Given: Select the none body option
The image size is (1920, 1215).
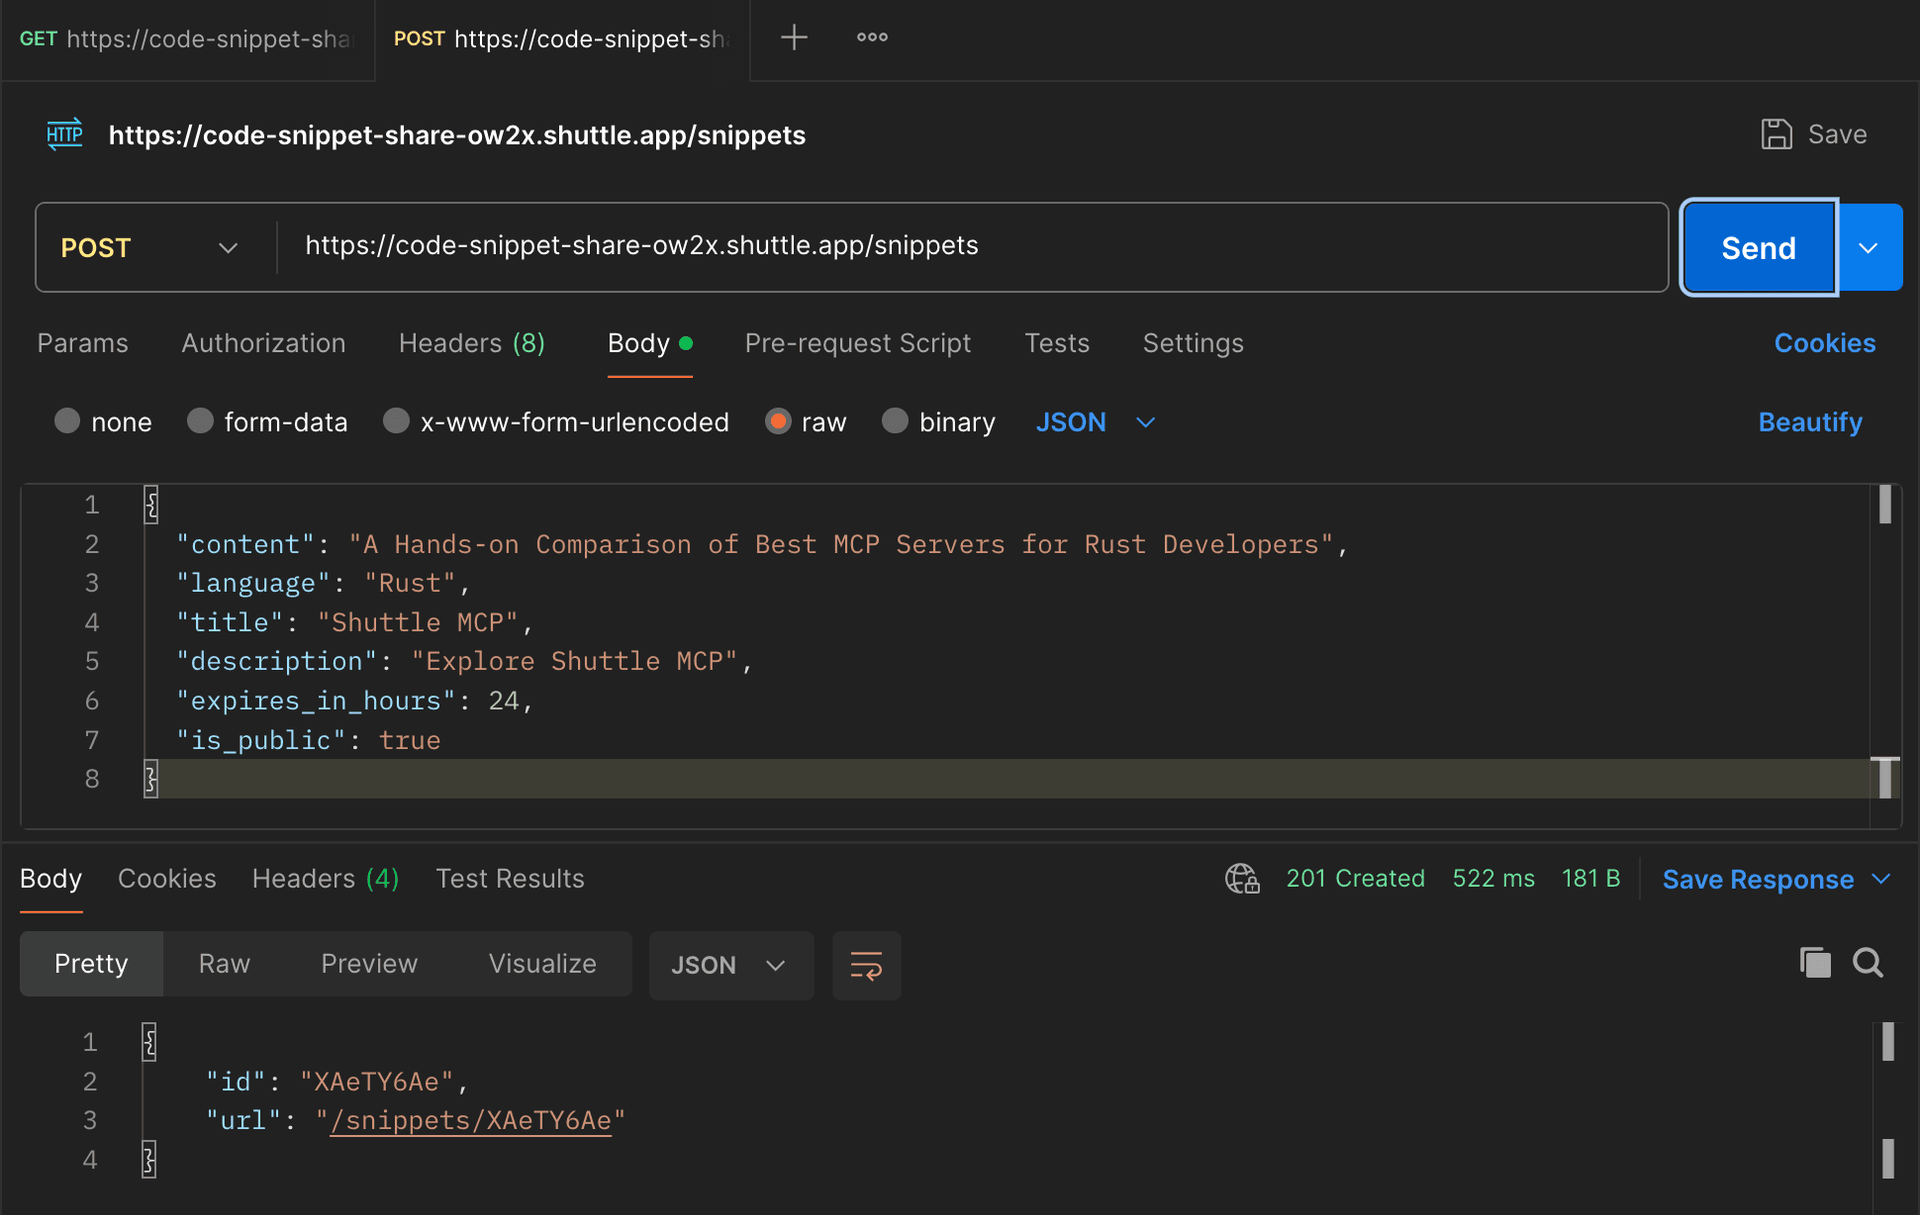Looking at the screenshot, I should pyautogui.click(x=67, y=421).
